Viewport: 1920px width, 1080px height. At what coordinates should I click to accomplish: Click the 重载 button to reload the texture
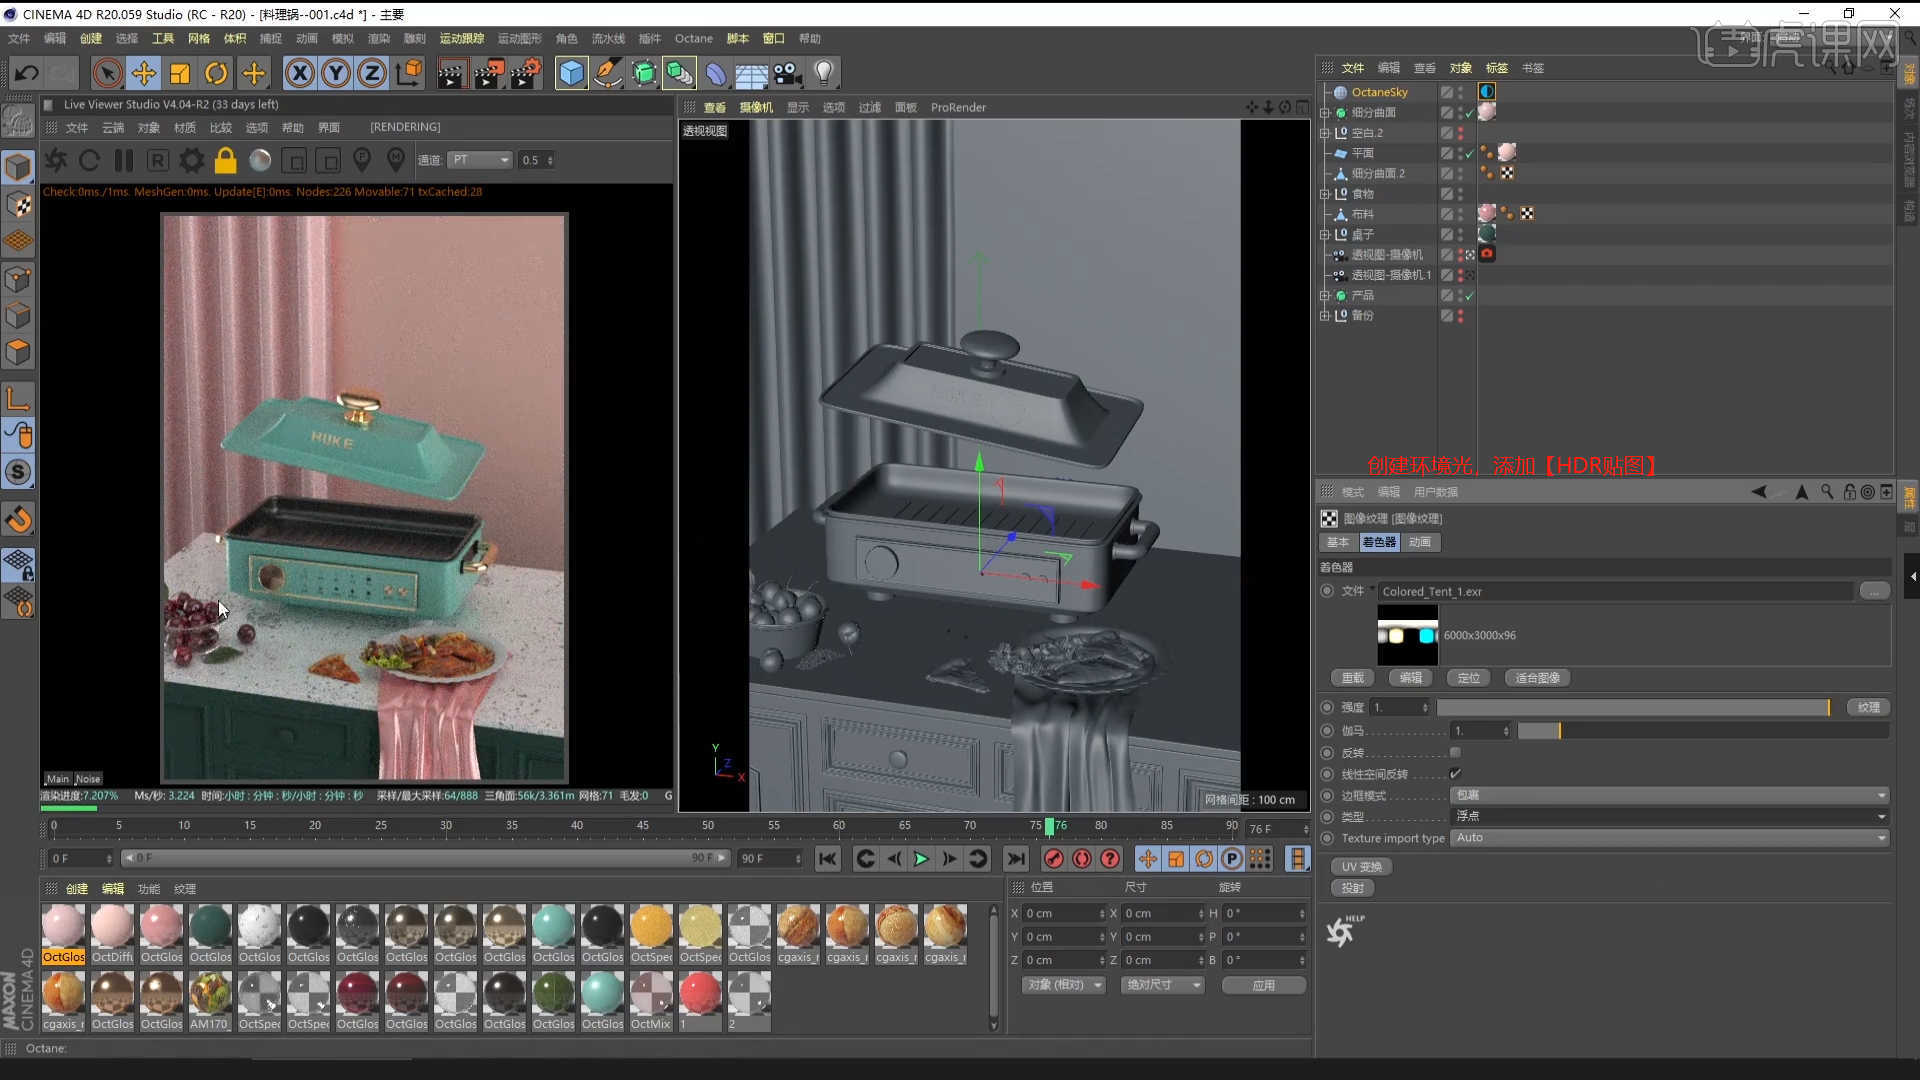tap(1352, 677)
